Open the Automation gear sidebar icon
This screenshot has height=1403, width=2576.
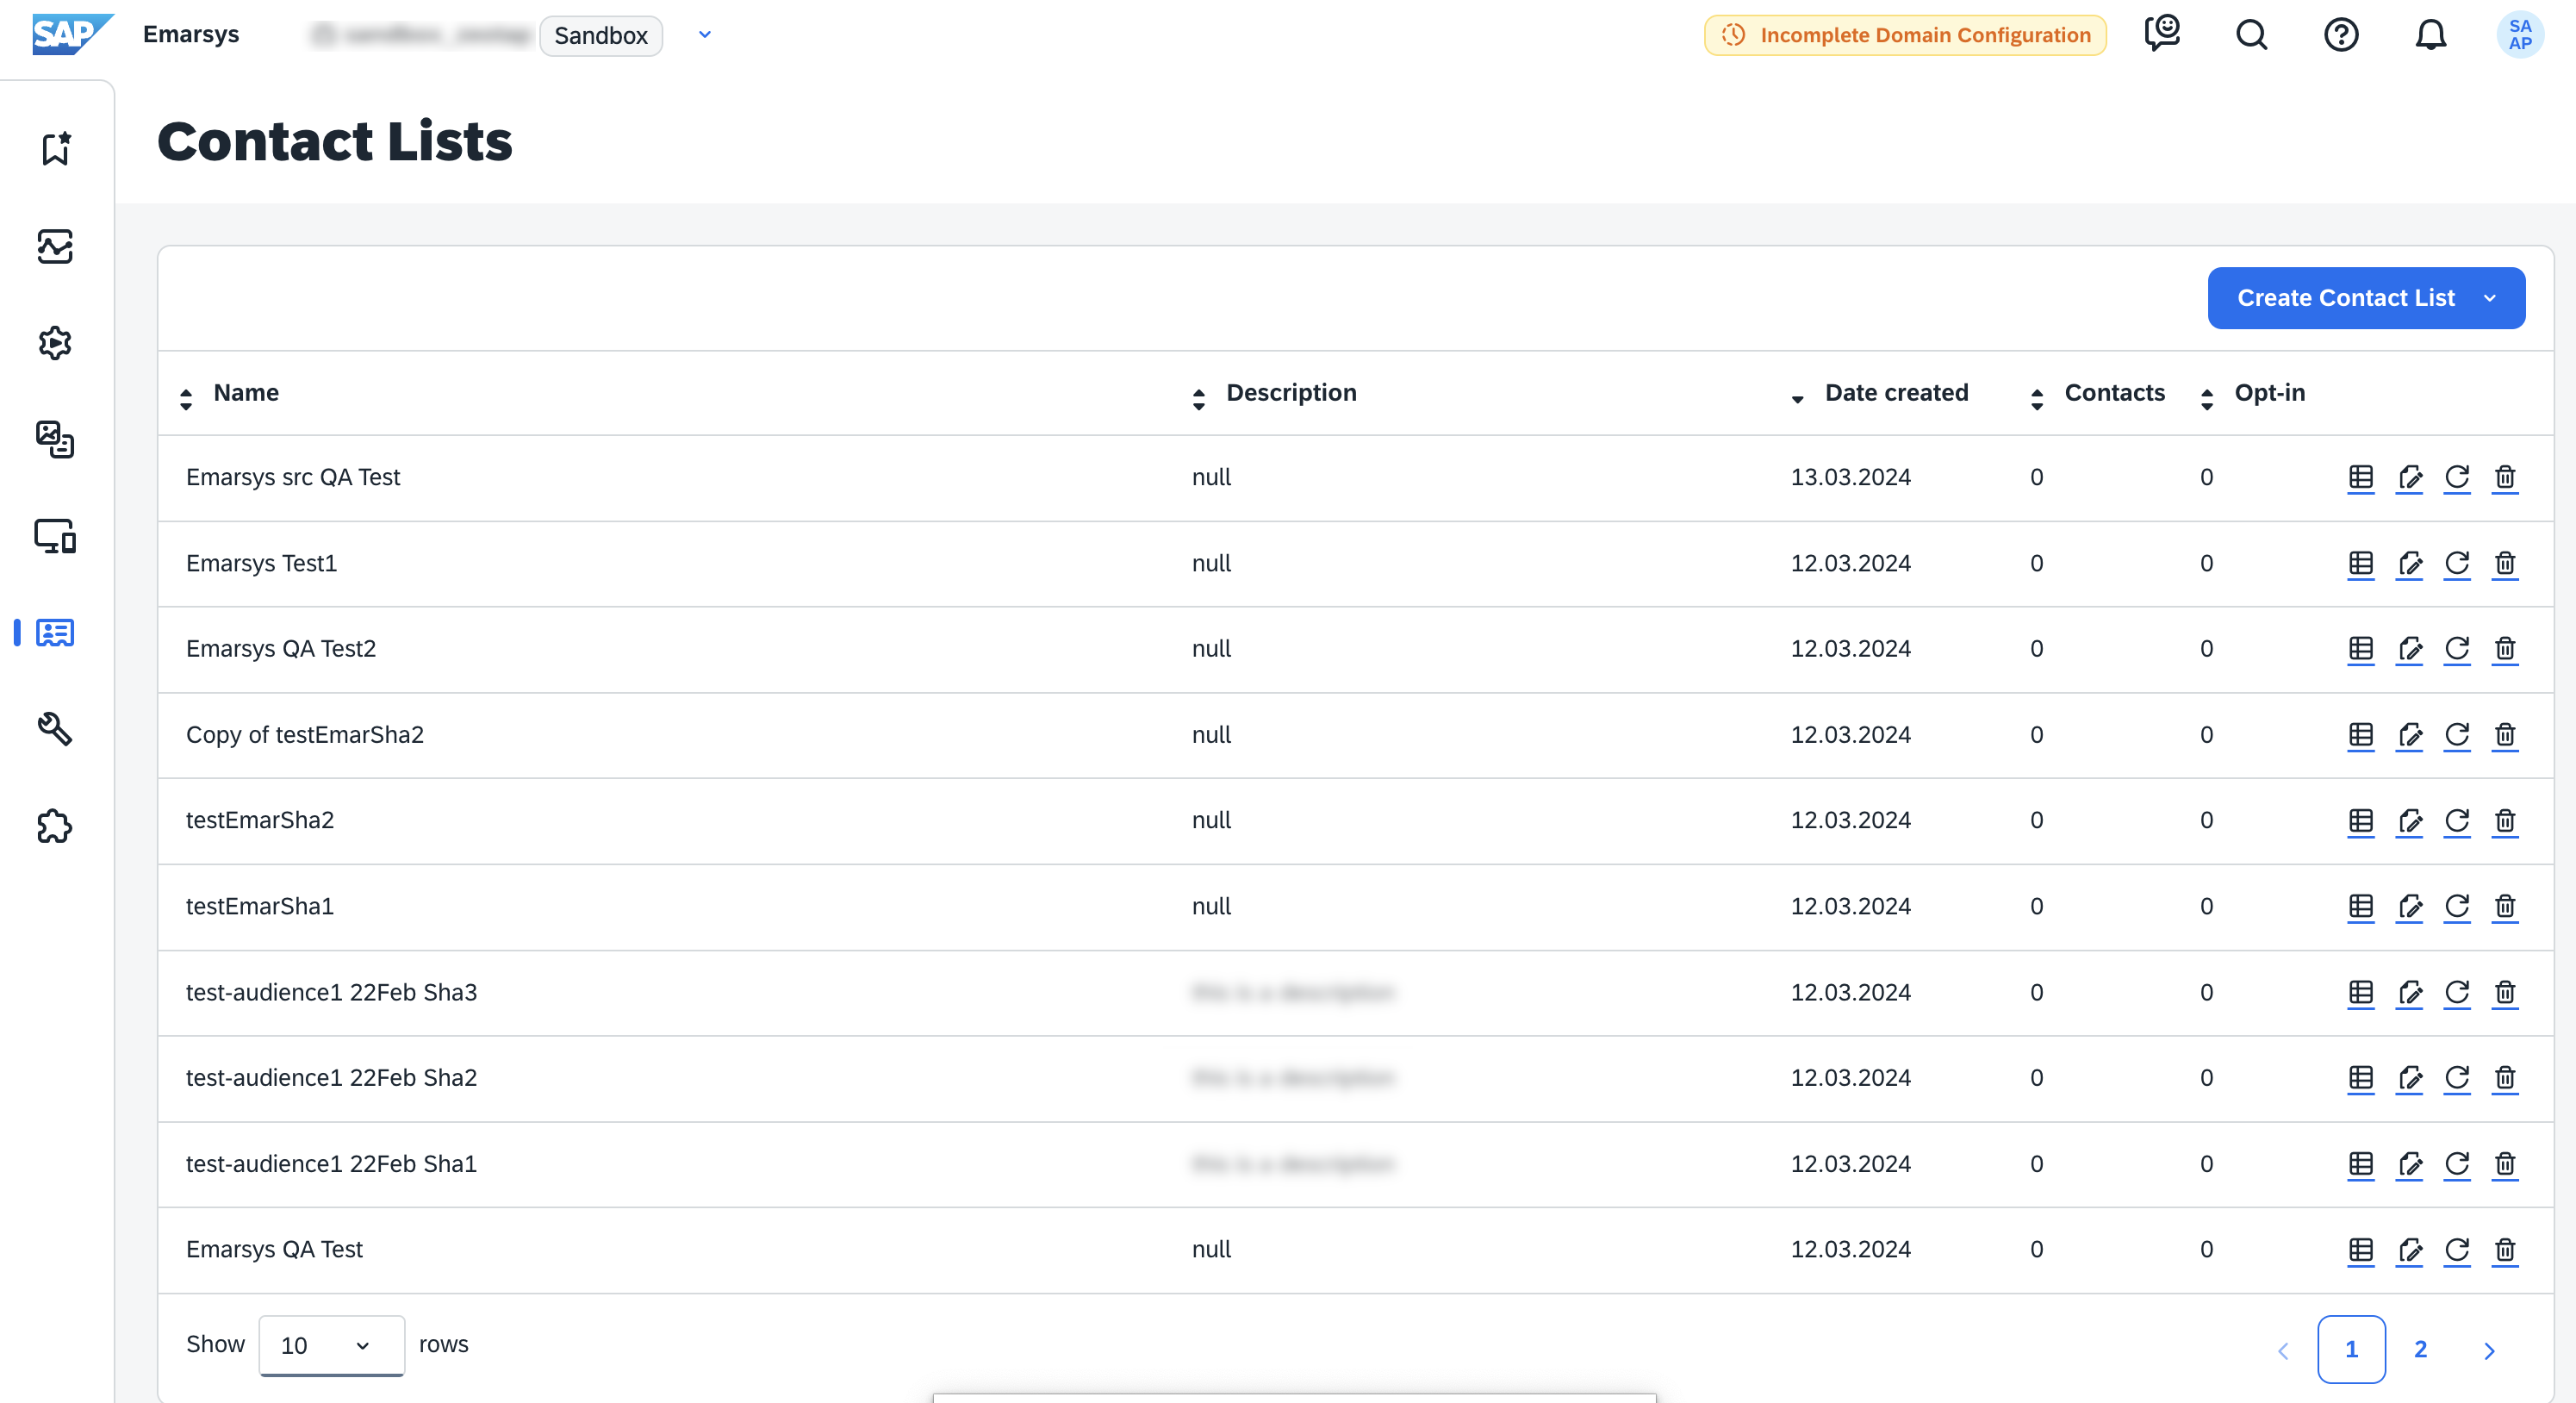(55, 343)
